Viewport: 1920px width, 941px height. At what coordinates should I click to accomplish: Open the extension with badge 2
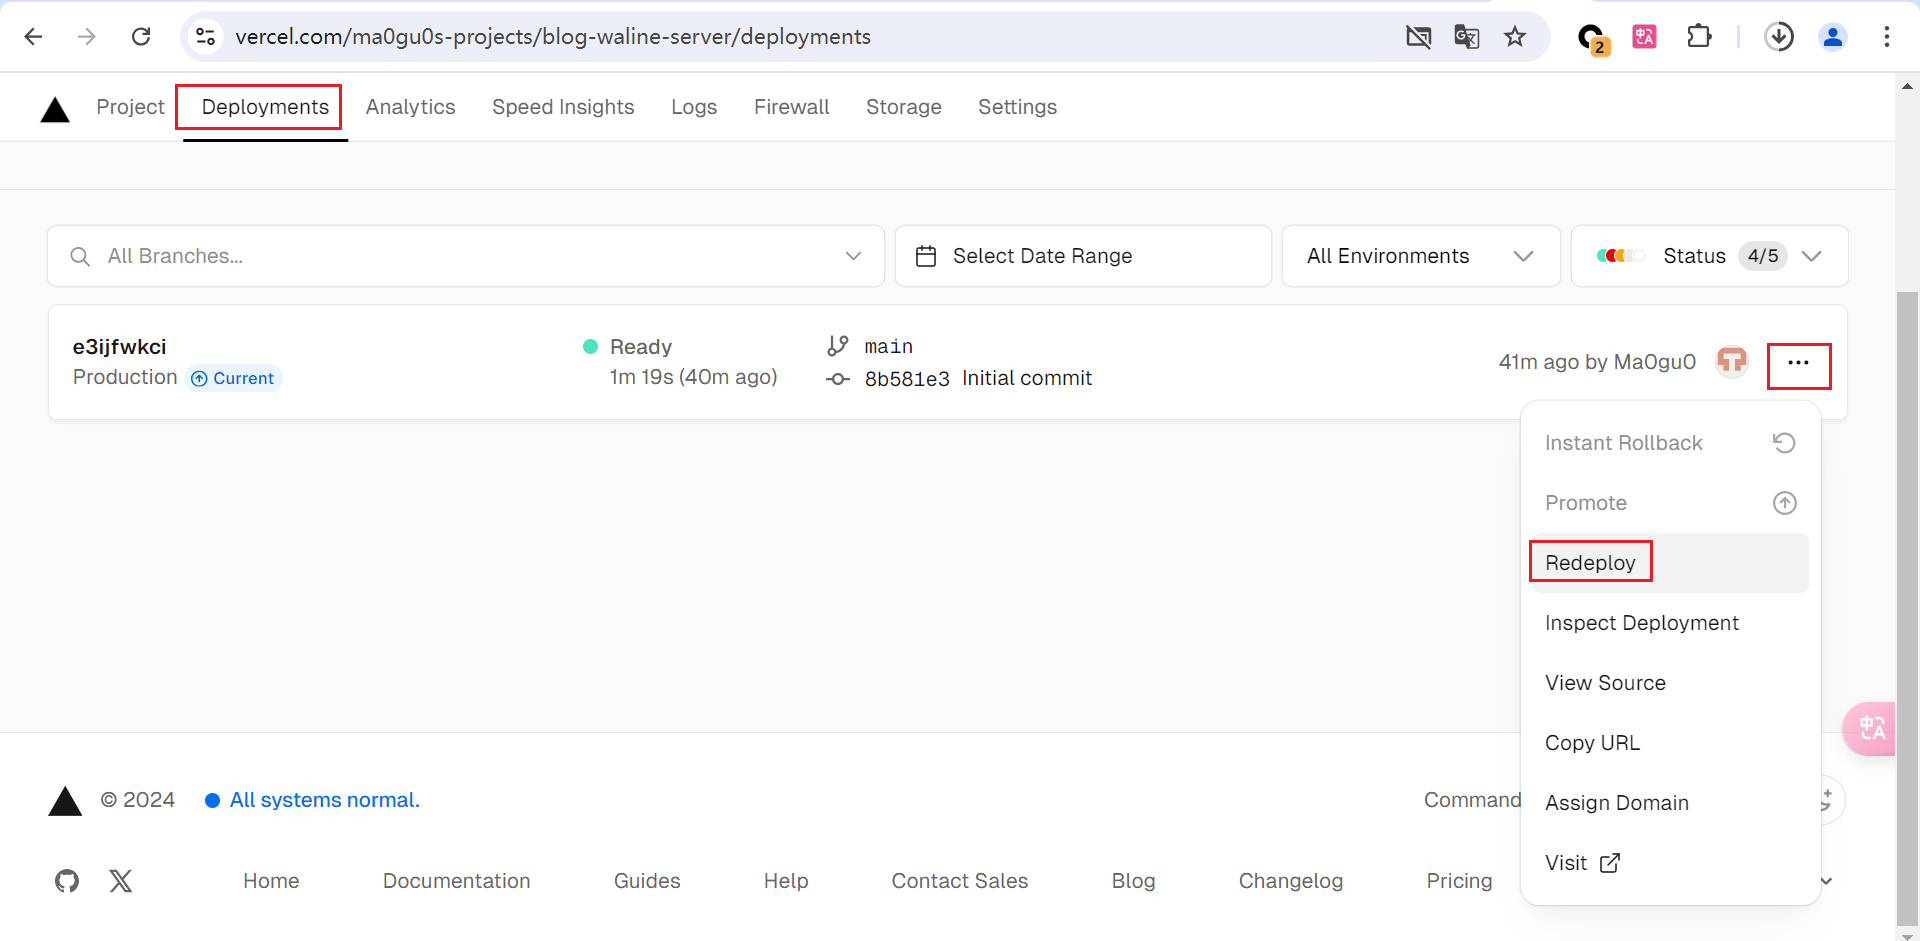[1592, 38]
